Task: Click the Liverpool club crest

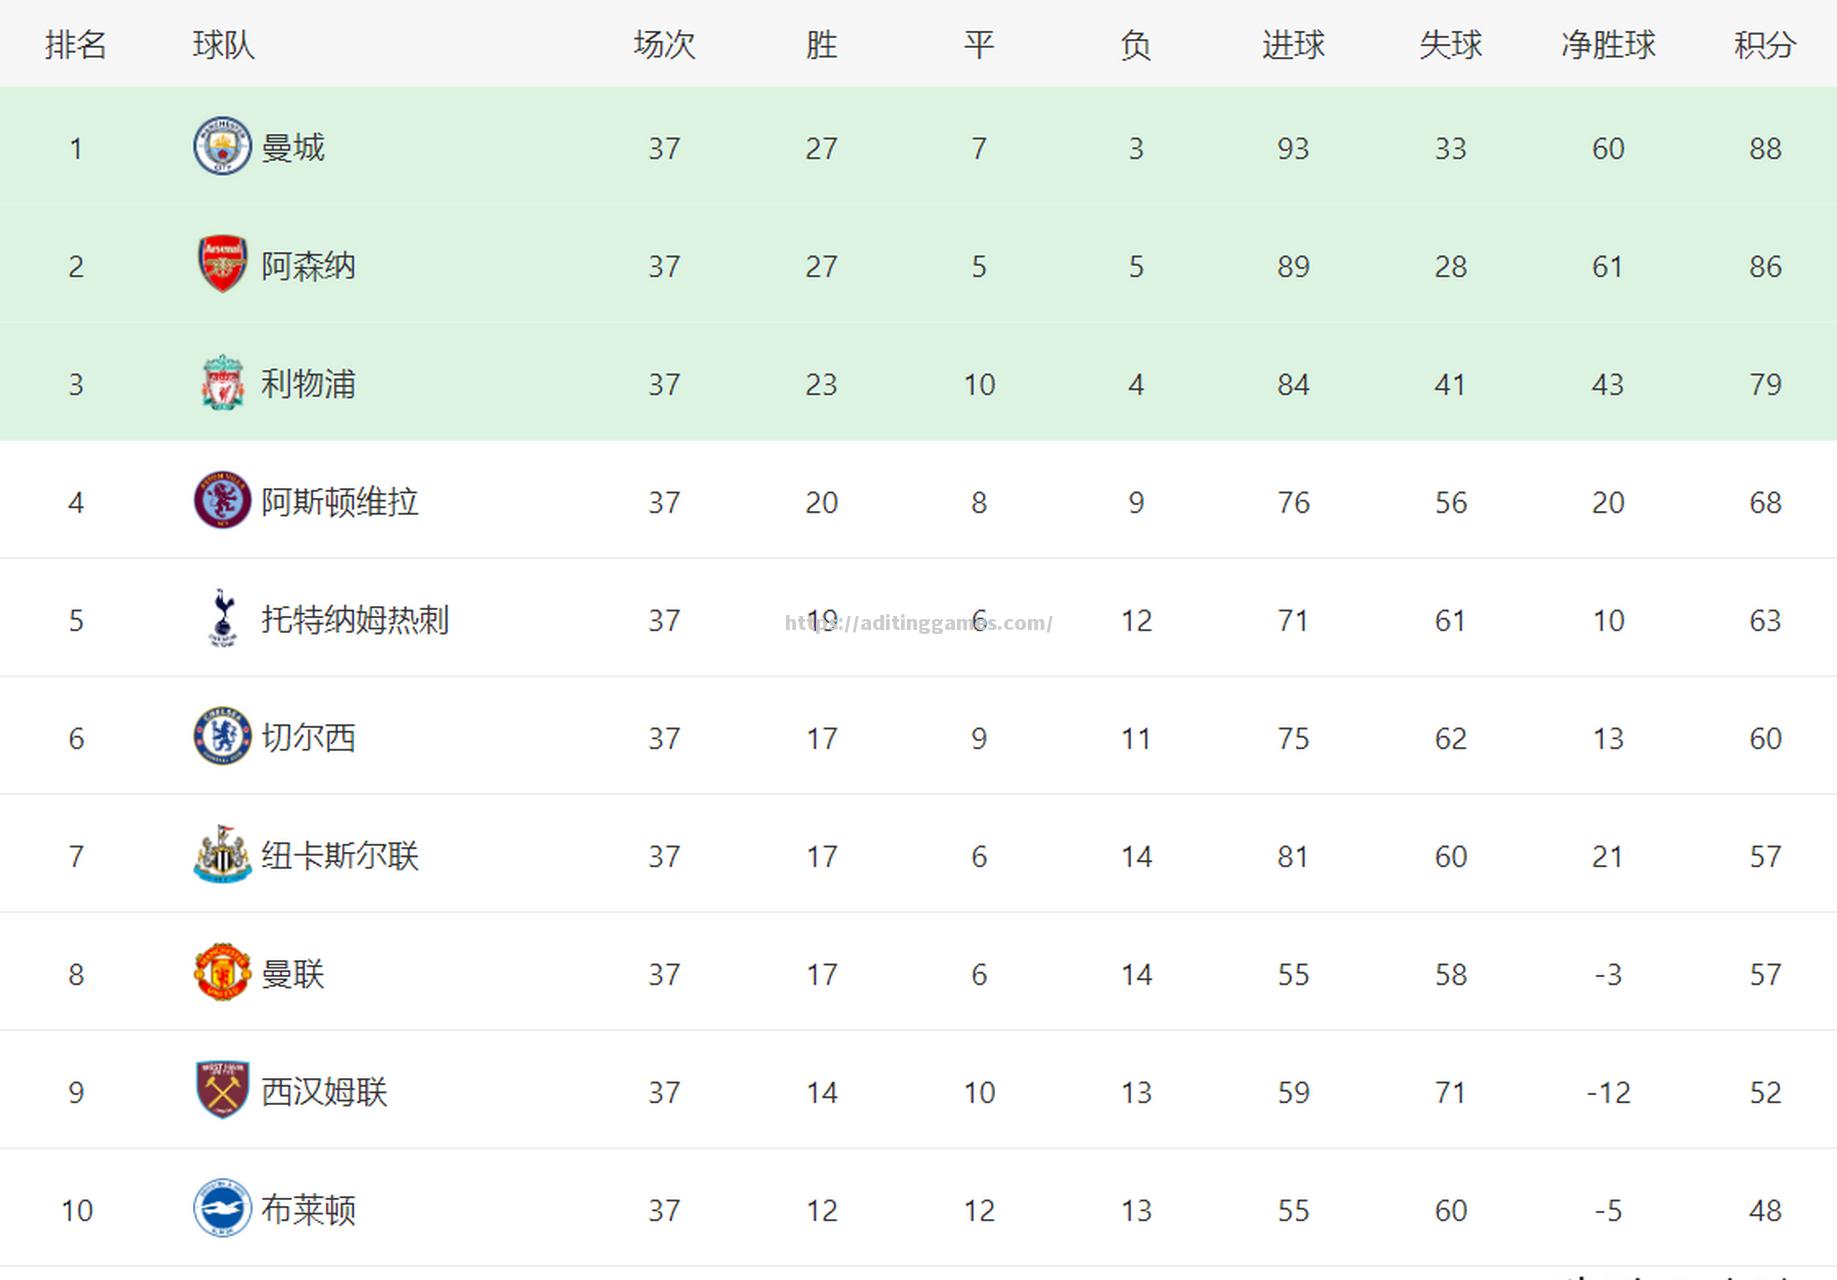Action: (x=222, y=382)
